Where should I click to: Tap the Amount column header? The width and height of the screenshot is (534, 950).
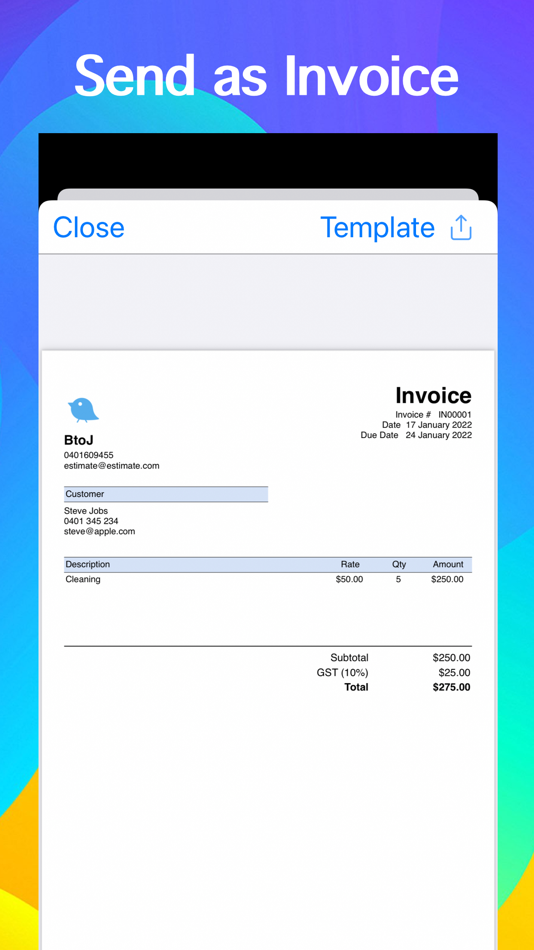tap(448, 565)
